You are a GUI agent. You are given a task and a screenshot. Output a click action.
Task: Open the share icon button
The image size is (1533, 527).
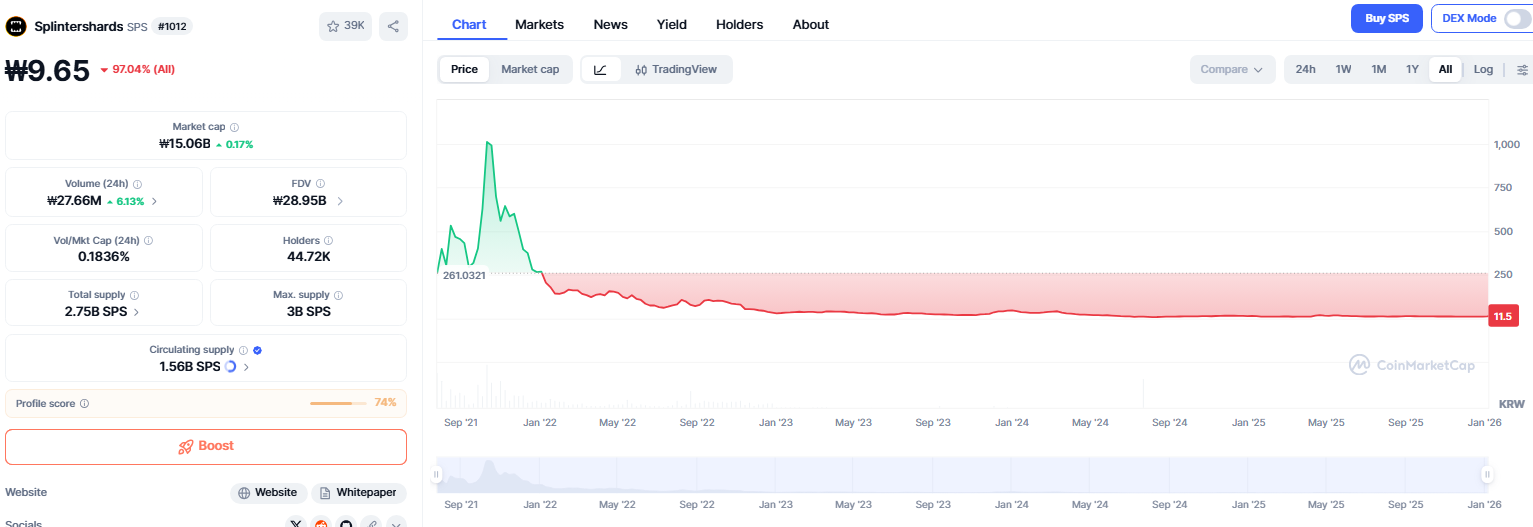coord(394,27)
